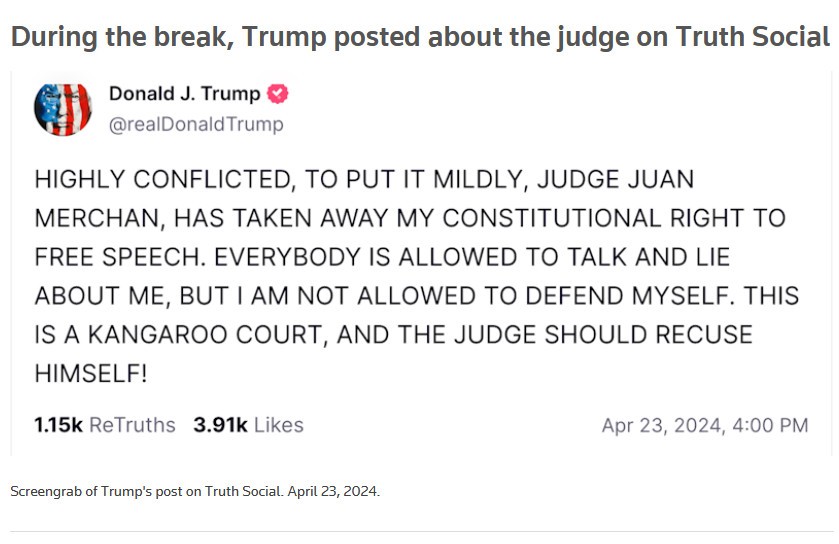The image size is (839, 544).
Task: Click the word MERCHAN in the post
Action: (x=97, y=218)
